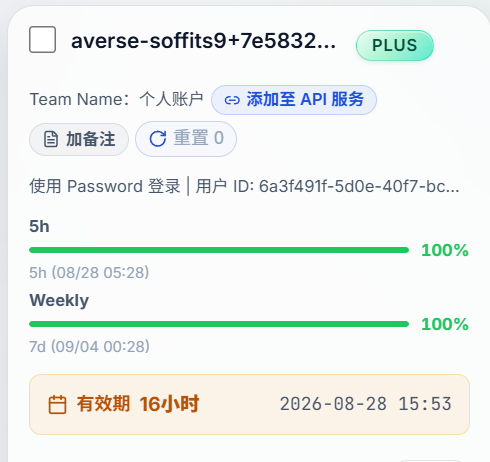Click the 有效期 16小时 validity label

coord(138,404)
